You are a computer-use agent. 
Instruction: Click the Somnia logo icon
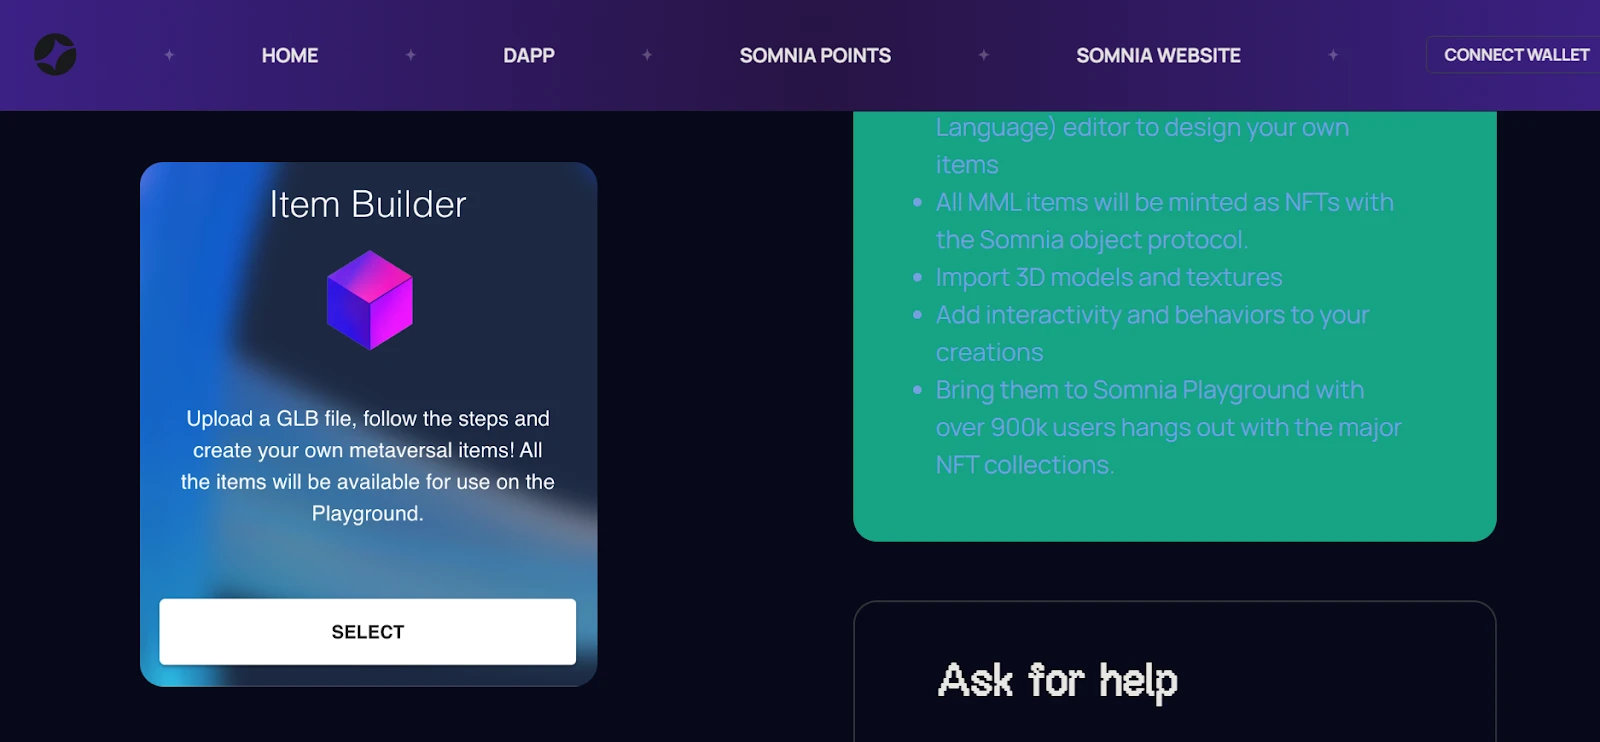(55, 55)
